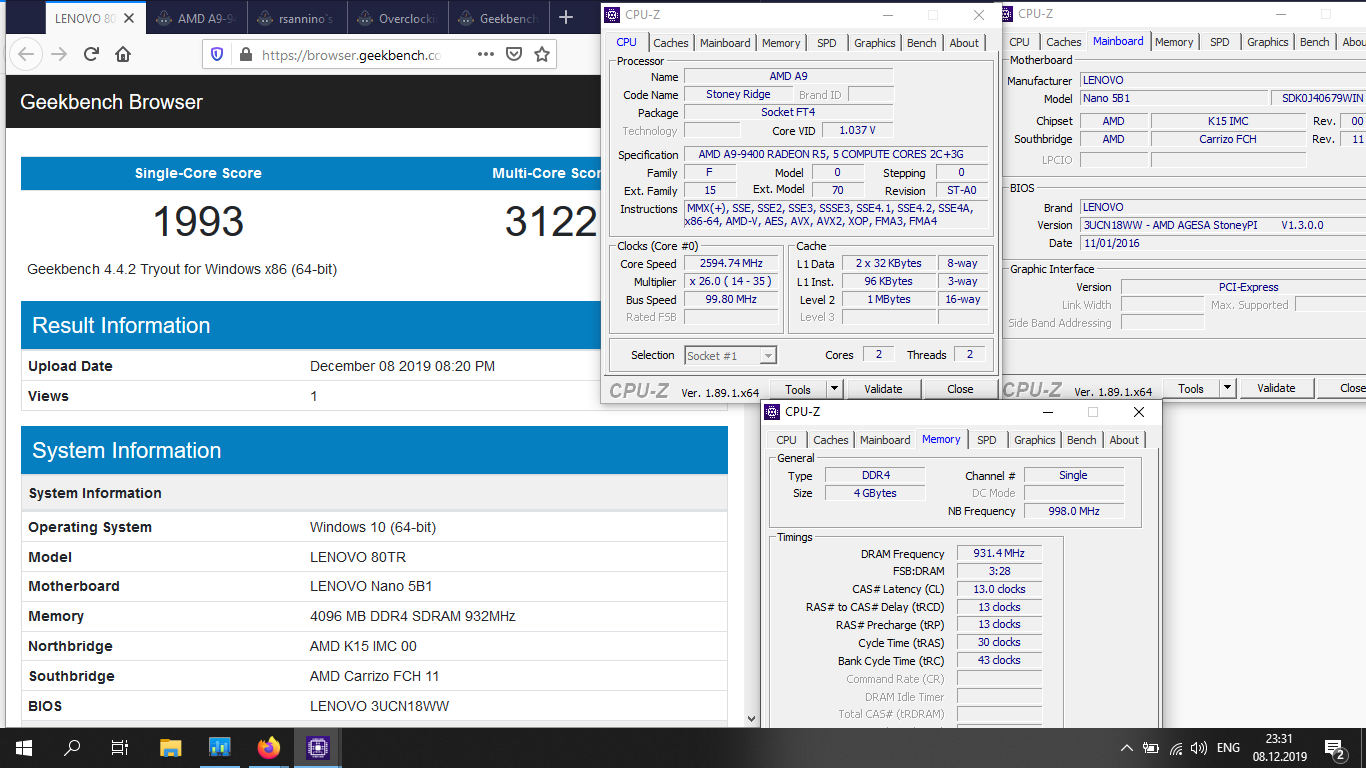Open Bench tab in Memory window

click(x=1082, y=440)
